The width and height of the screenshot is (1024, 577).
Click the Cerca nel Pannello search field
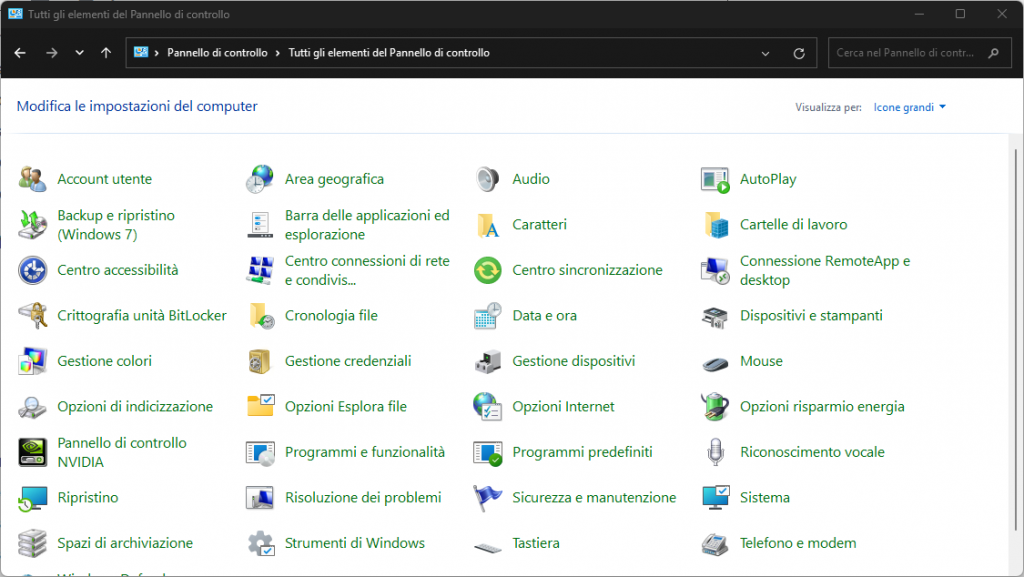(x=905, y=53)
